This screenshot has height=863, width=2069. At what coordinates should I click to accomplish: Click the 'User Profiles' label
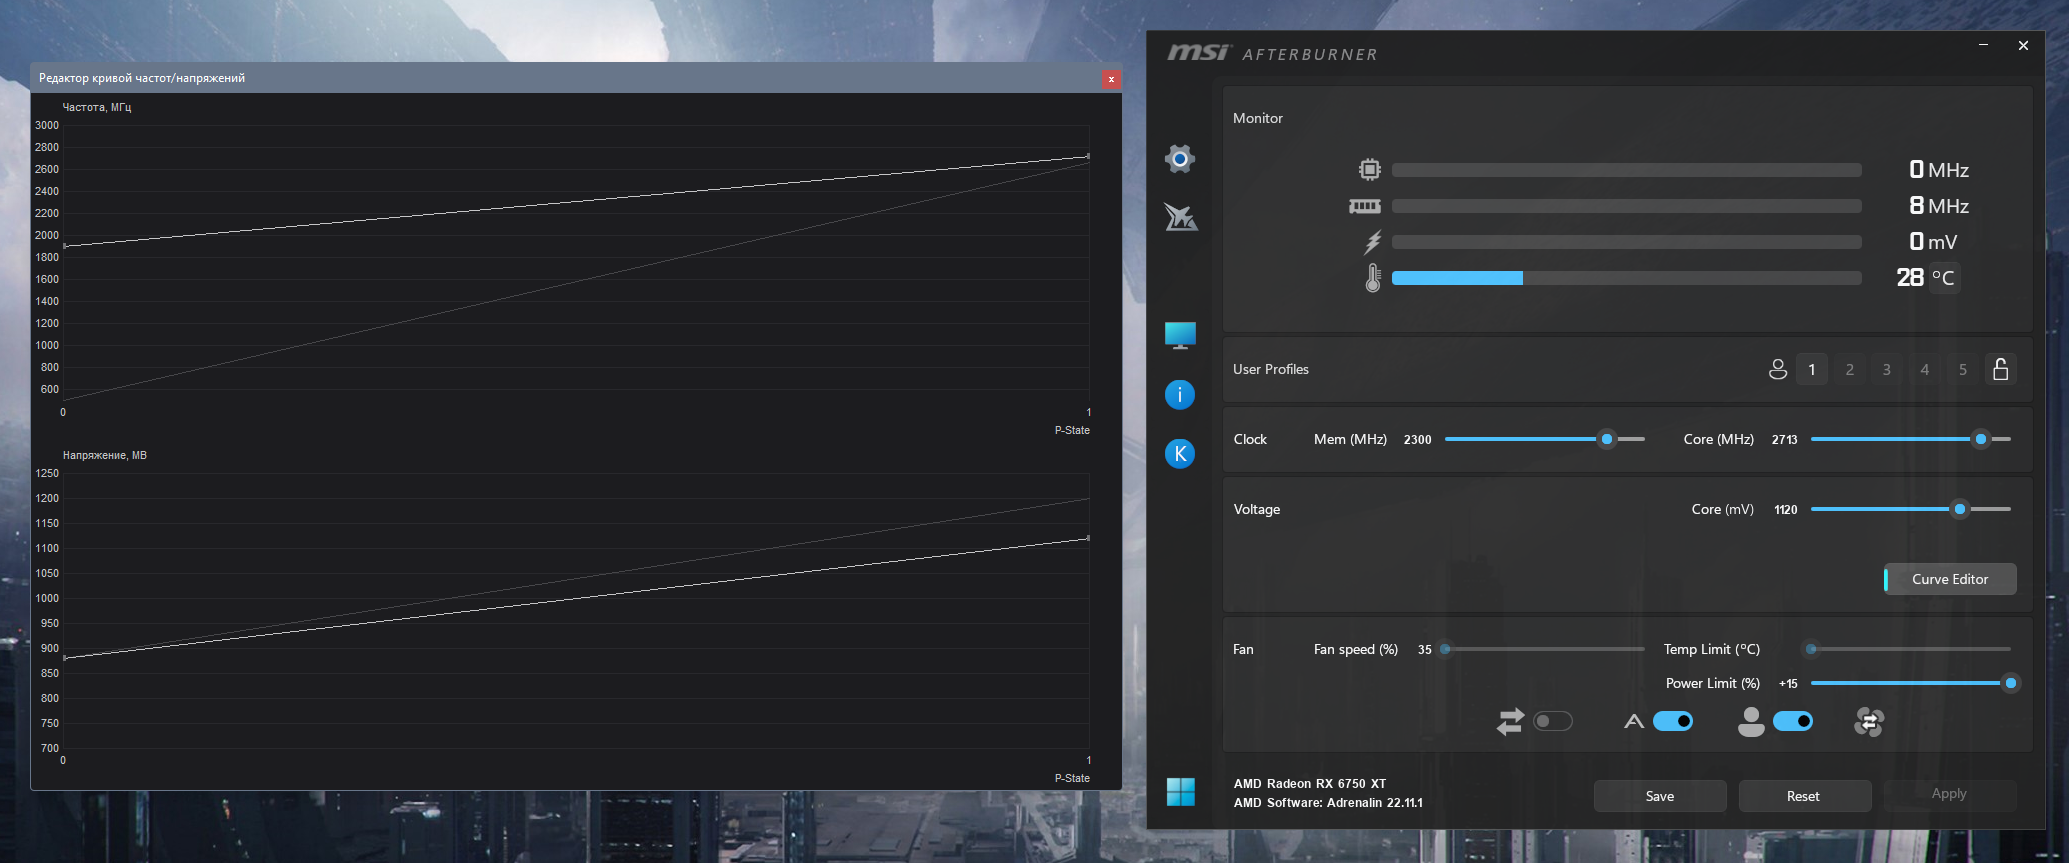coord(1271,369)
